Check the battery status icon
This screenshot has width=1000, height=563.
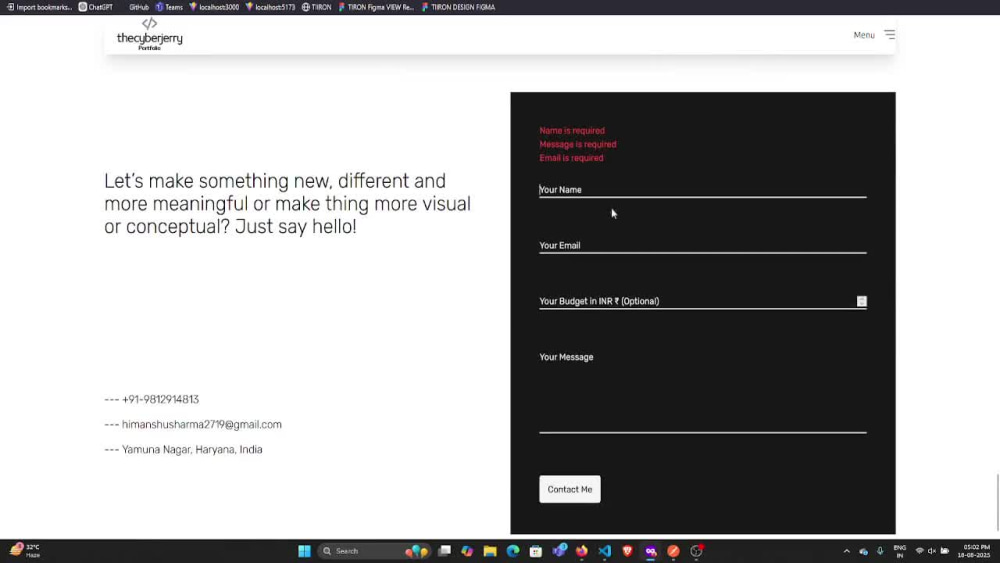tap(945, 551)
